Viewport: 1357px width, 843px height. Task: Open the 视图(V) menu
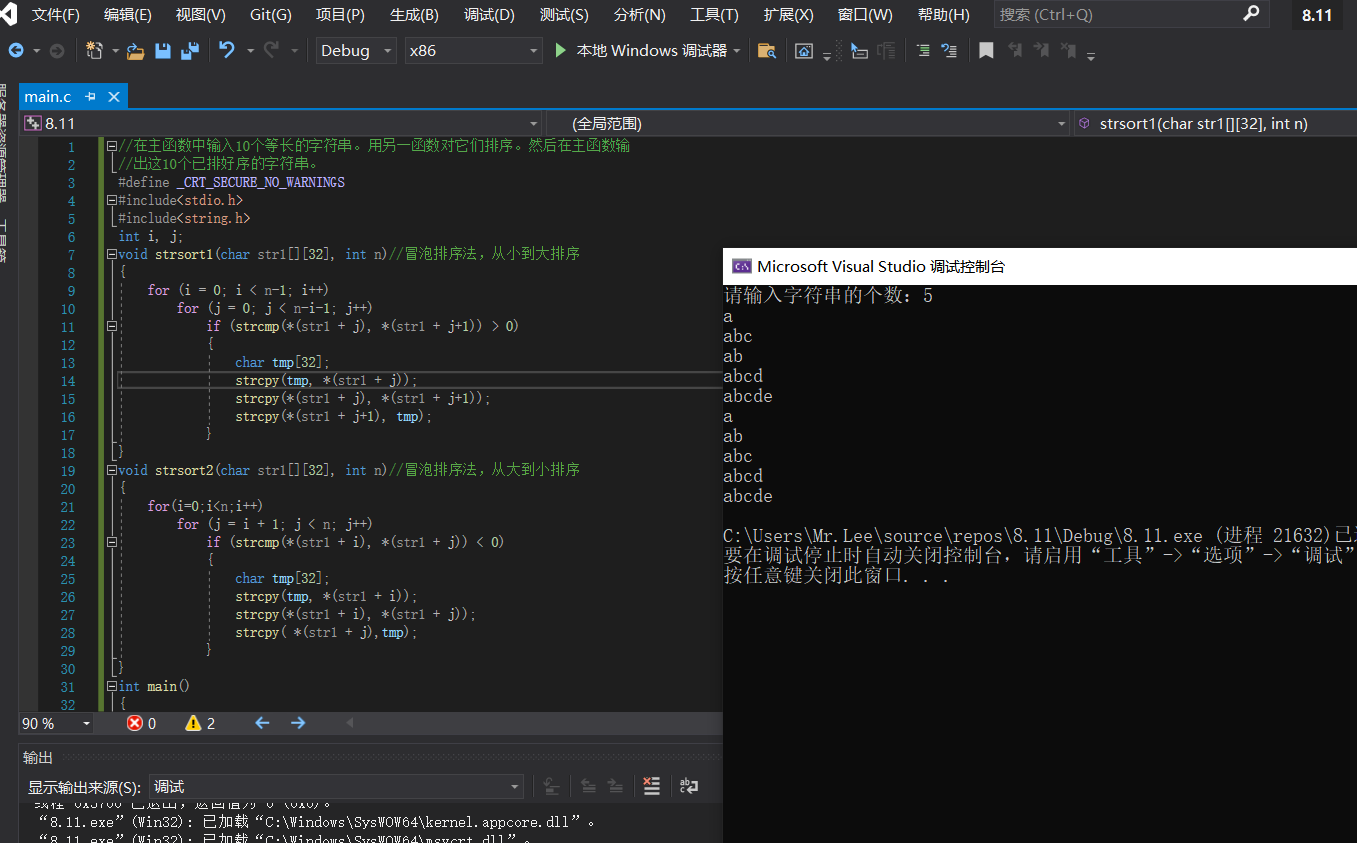click(200, 15)
